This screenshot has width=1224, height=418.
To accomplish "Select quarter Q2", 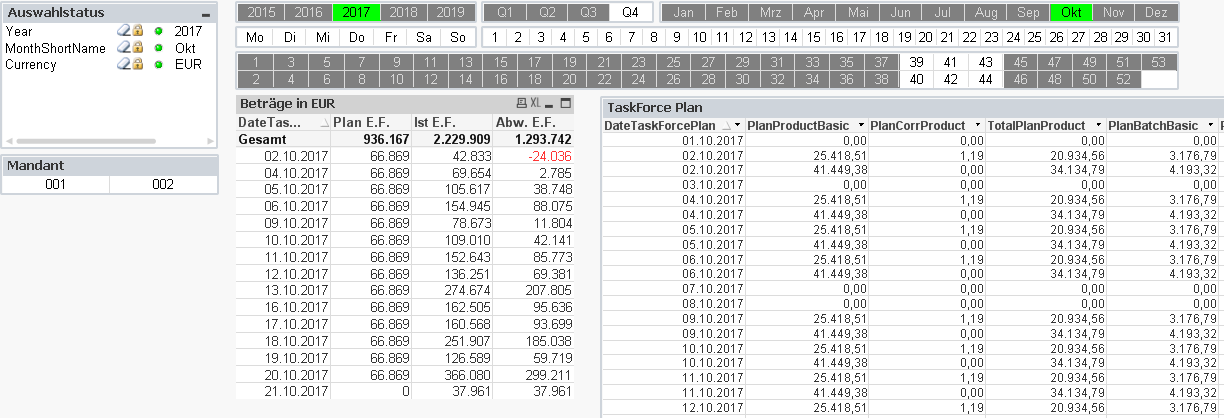I will click(x=547, y=12).
